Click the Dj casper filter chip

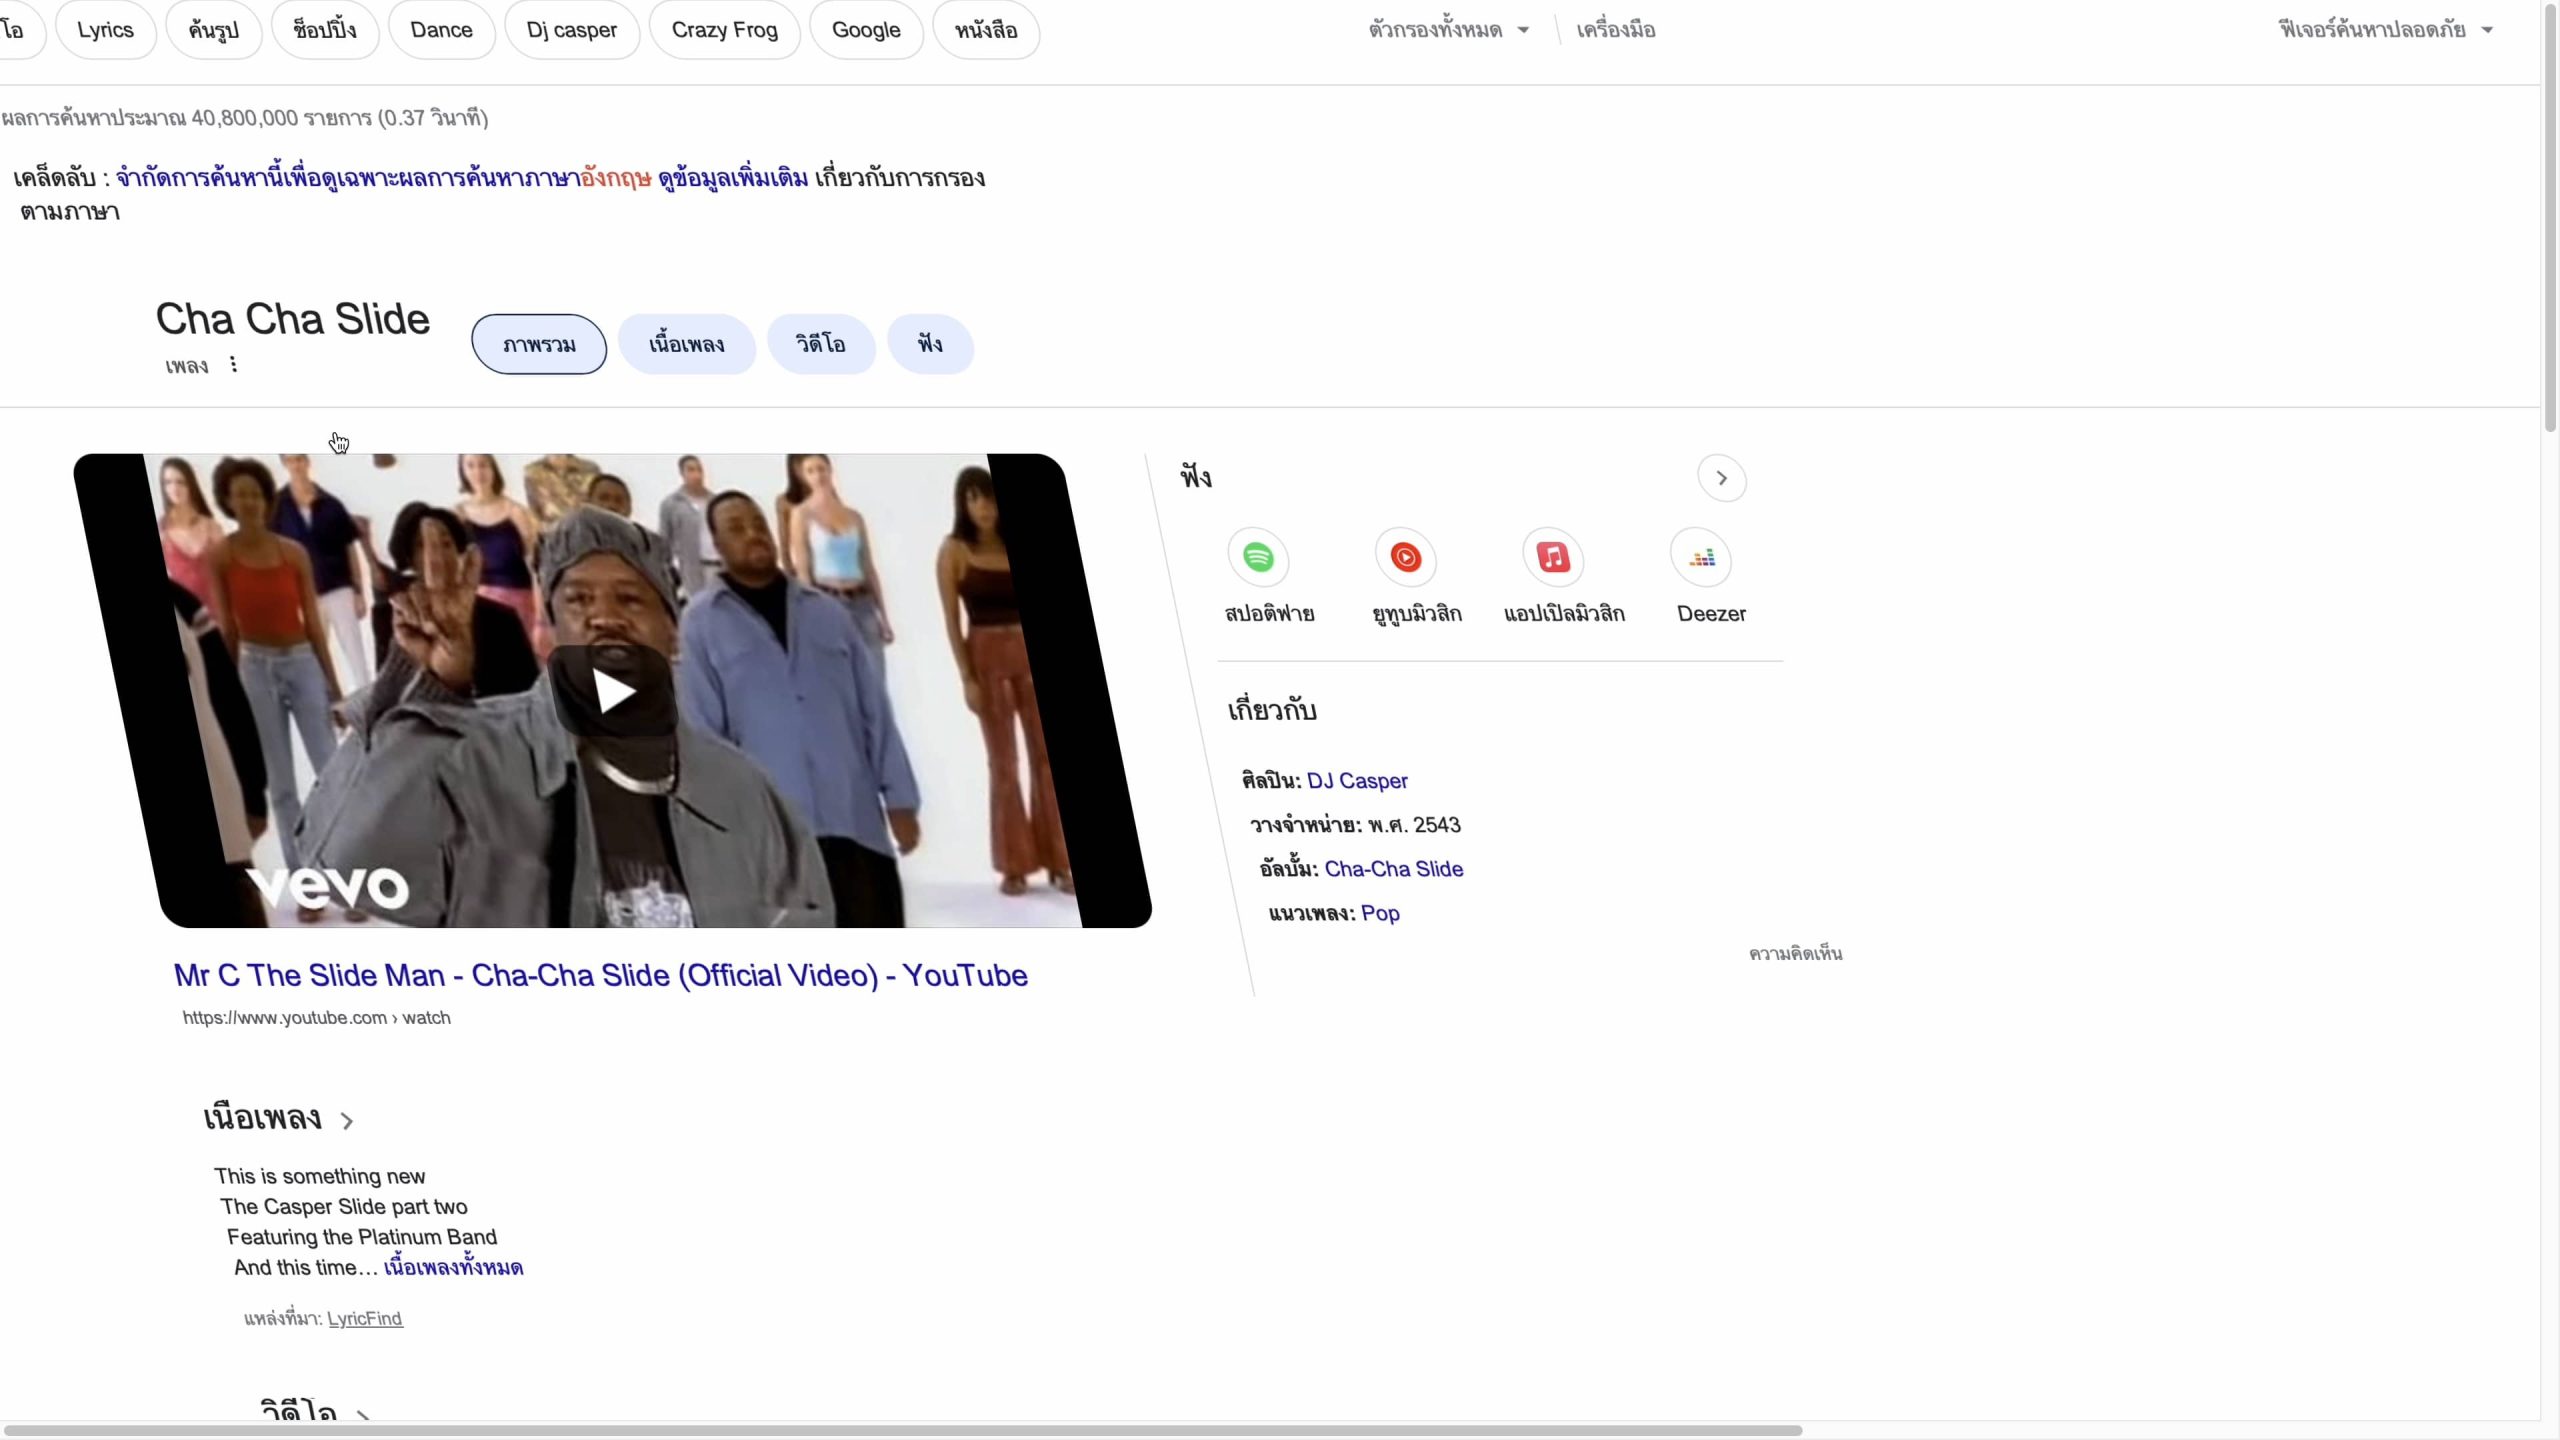571,30
